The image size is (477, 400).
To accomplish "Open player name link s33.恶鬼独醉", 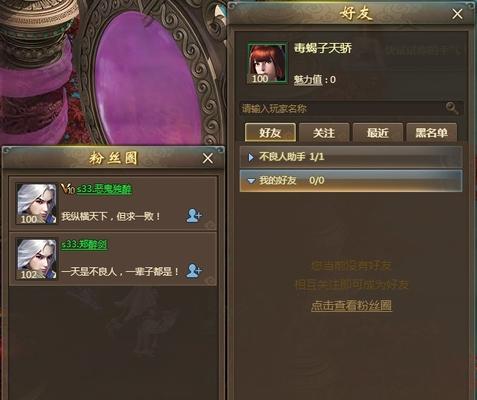I will coord(104,189).
